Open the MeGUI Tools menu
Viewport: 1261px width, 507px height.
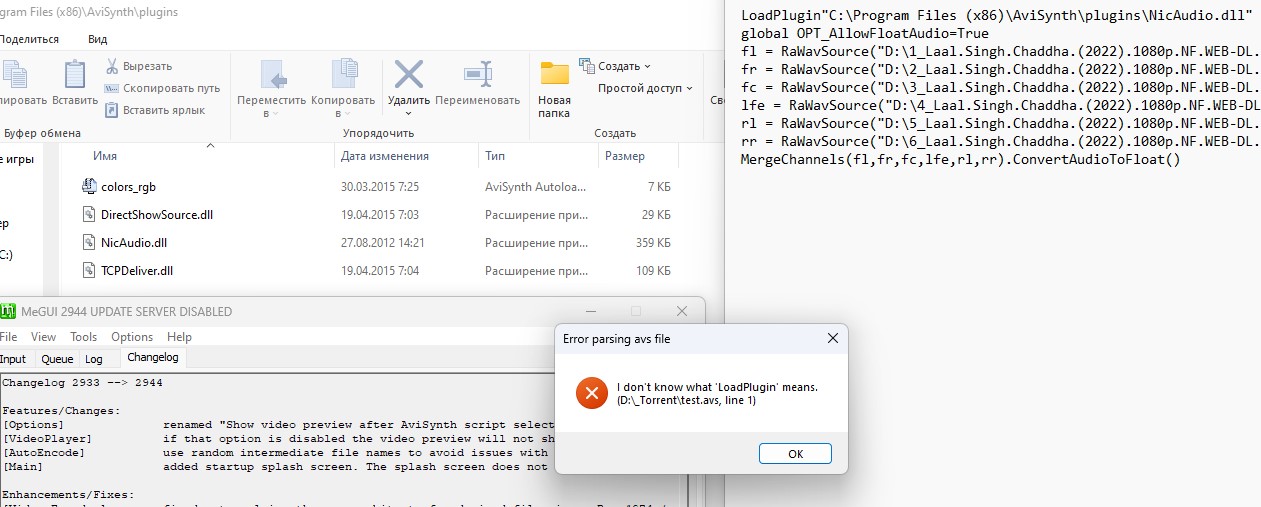(x=84, y=337)
